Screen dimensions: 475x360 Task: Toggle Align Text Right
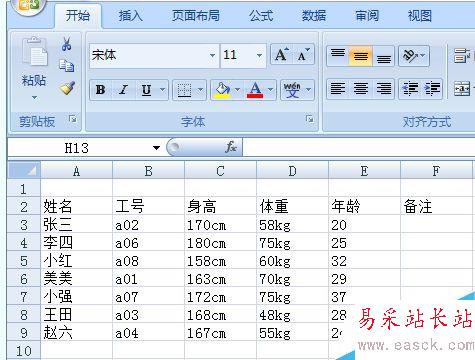(x=384, y=89)
